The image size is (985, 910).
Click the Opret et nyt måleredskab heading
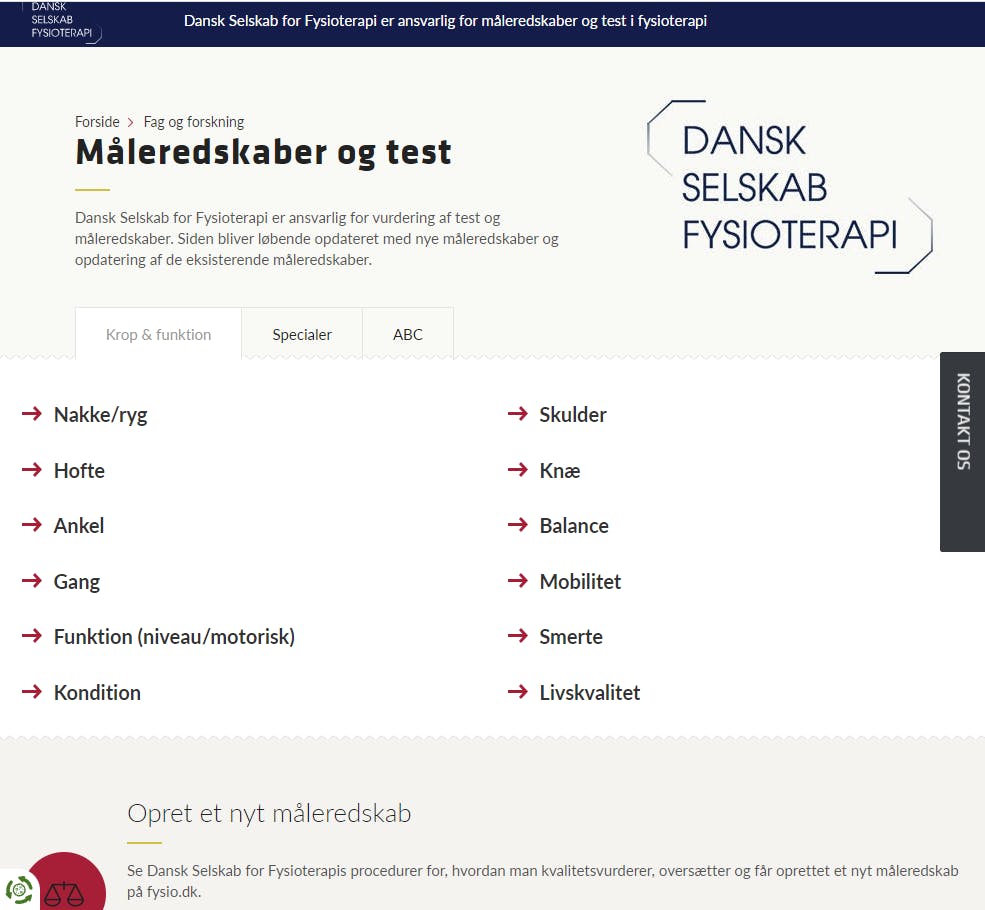tap(269, 813)
